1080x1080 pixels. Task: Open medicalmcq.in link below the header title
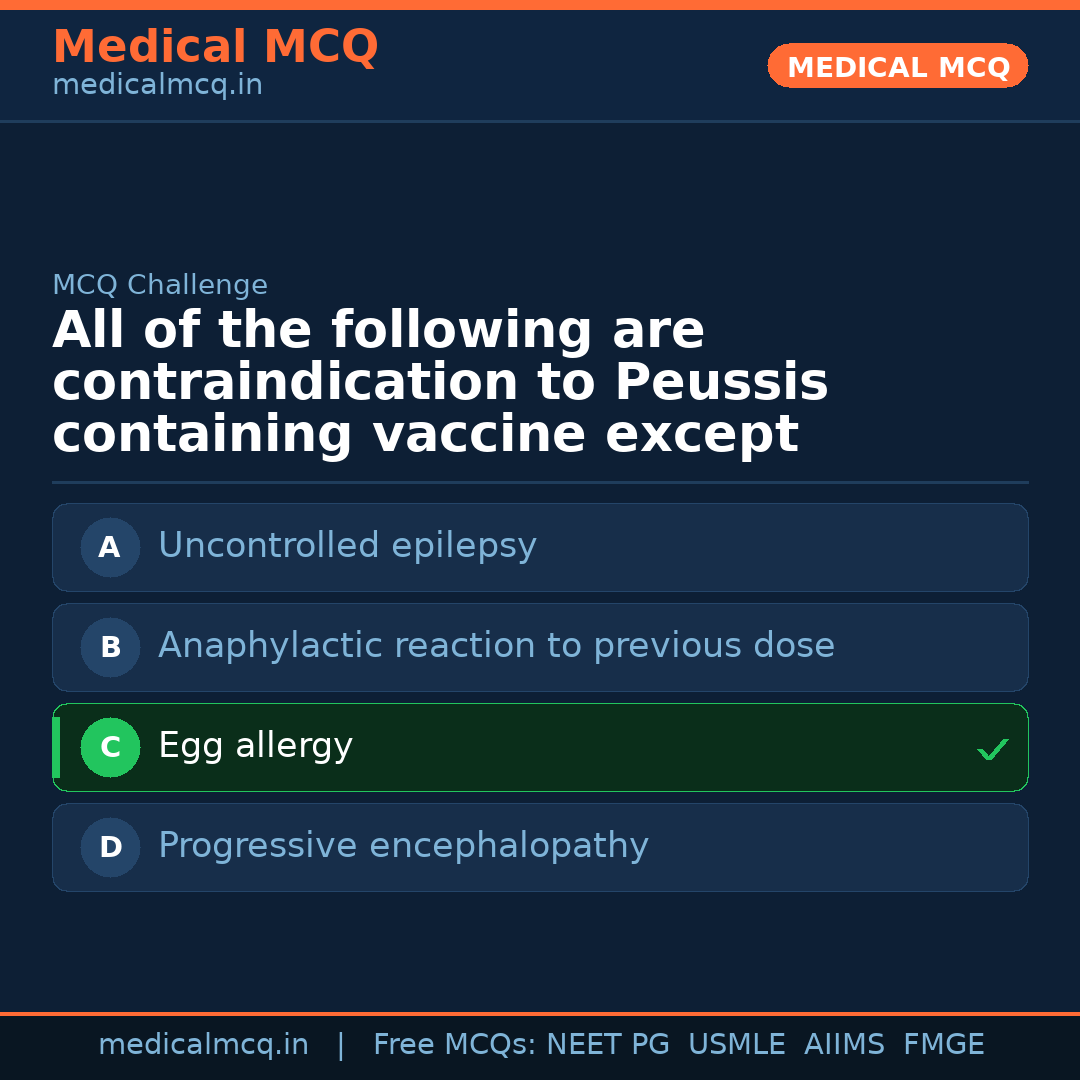coord(157,86)
